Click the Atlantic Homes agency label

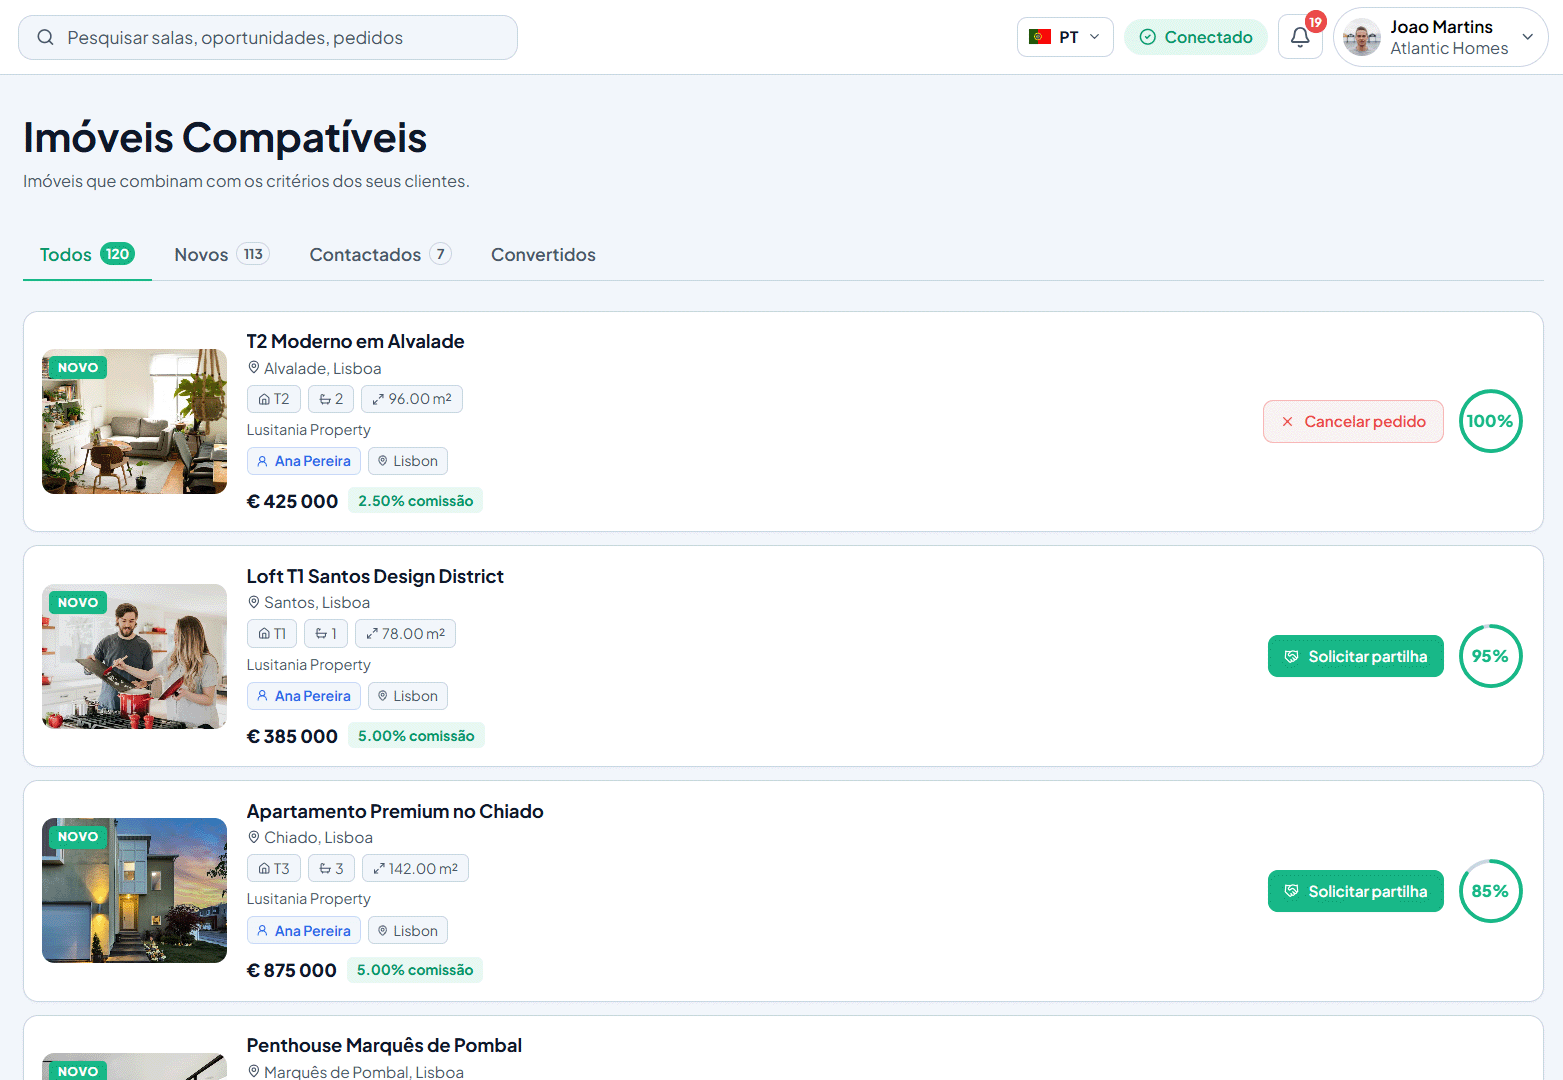coord(1449,48)
